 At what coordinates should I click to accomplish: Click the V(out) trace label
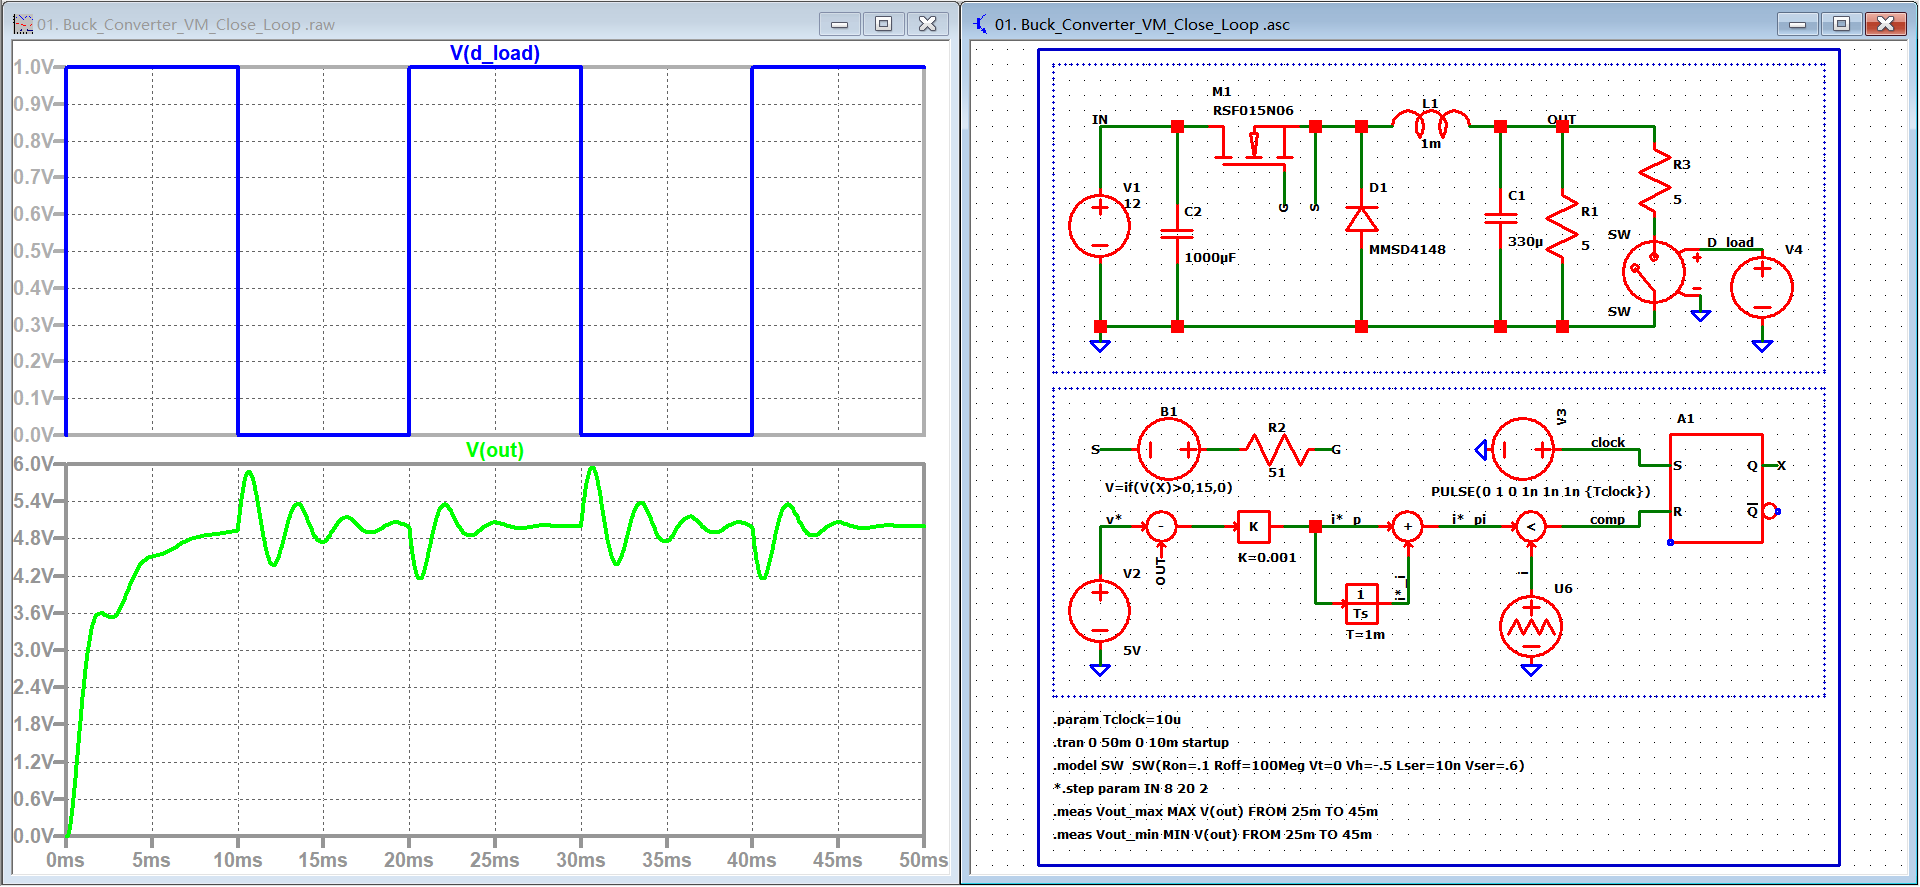pyautogui.click(x=494, y=450)
